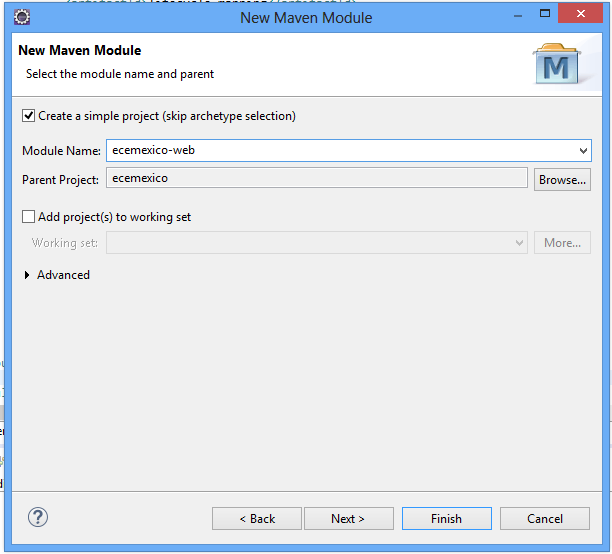The width and height of the screenshot is (612, 554).
Task: Click the 'Select the module name and parent' text
Action: click(x=120, y=74)
